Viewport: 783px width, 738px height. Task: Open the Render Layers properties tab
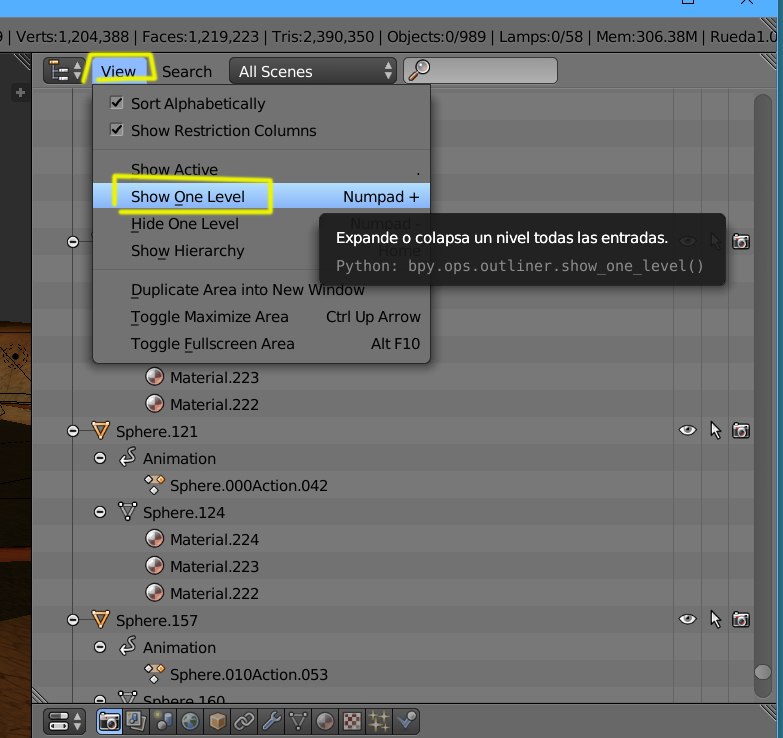click(136, 722)
